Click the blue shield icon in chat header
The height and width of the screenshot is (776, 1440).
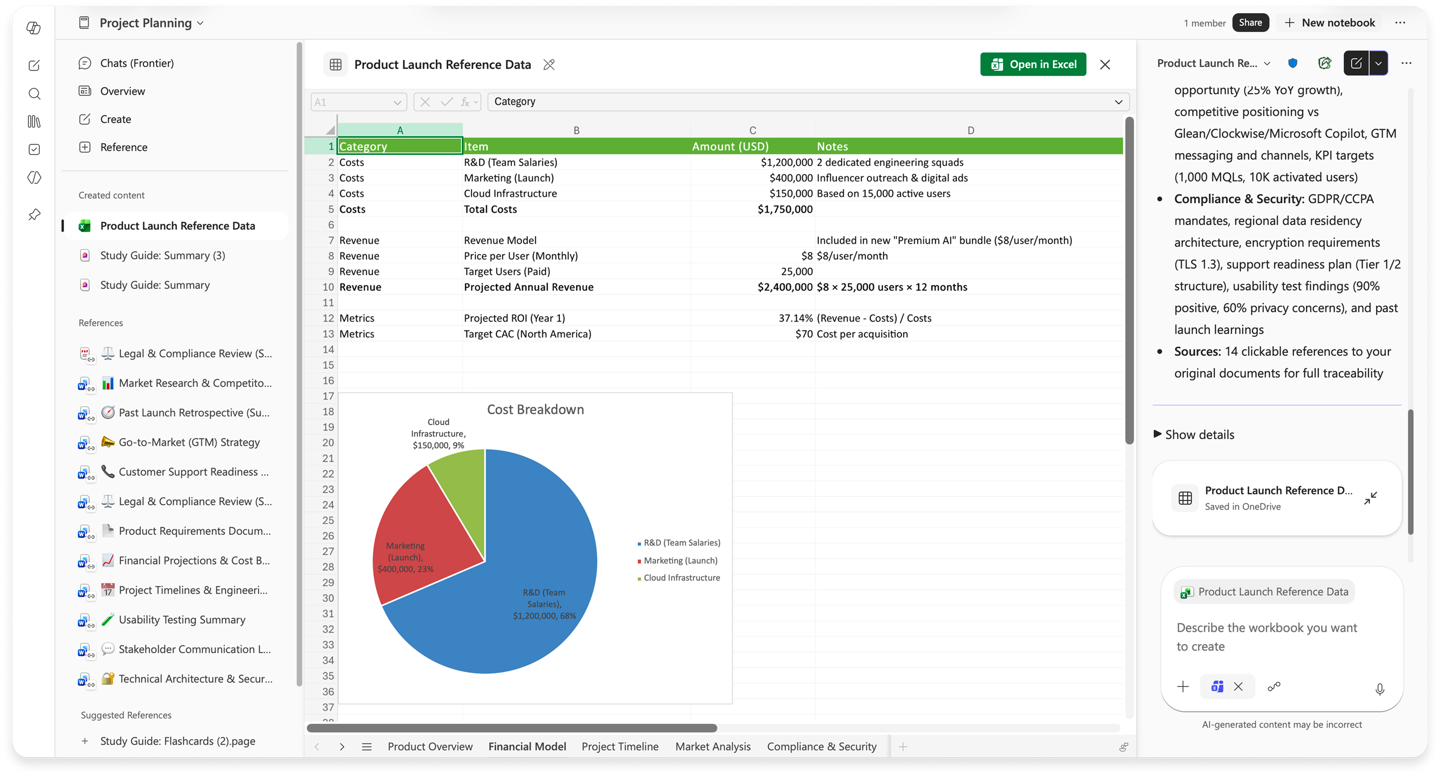[1293, 63]
